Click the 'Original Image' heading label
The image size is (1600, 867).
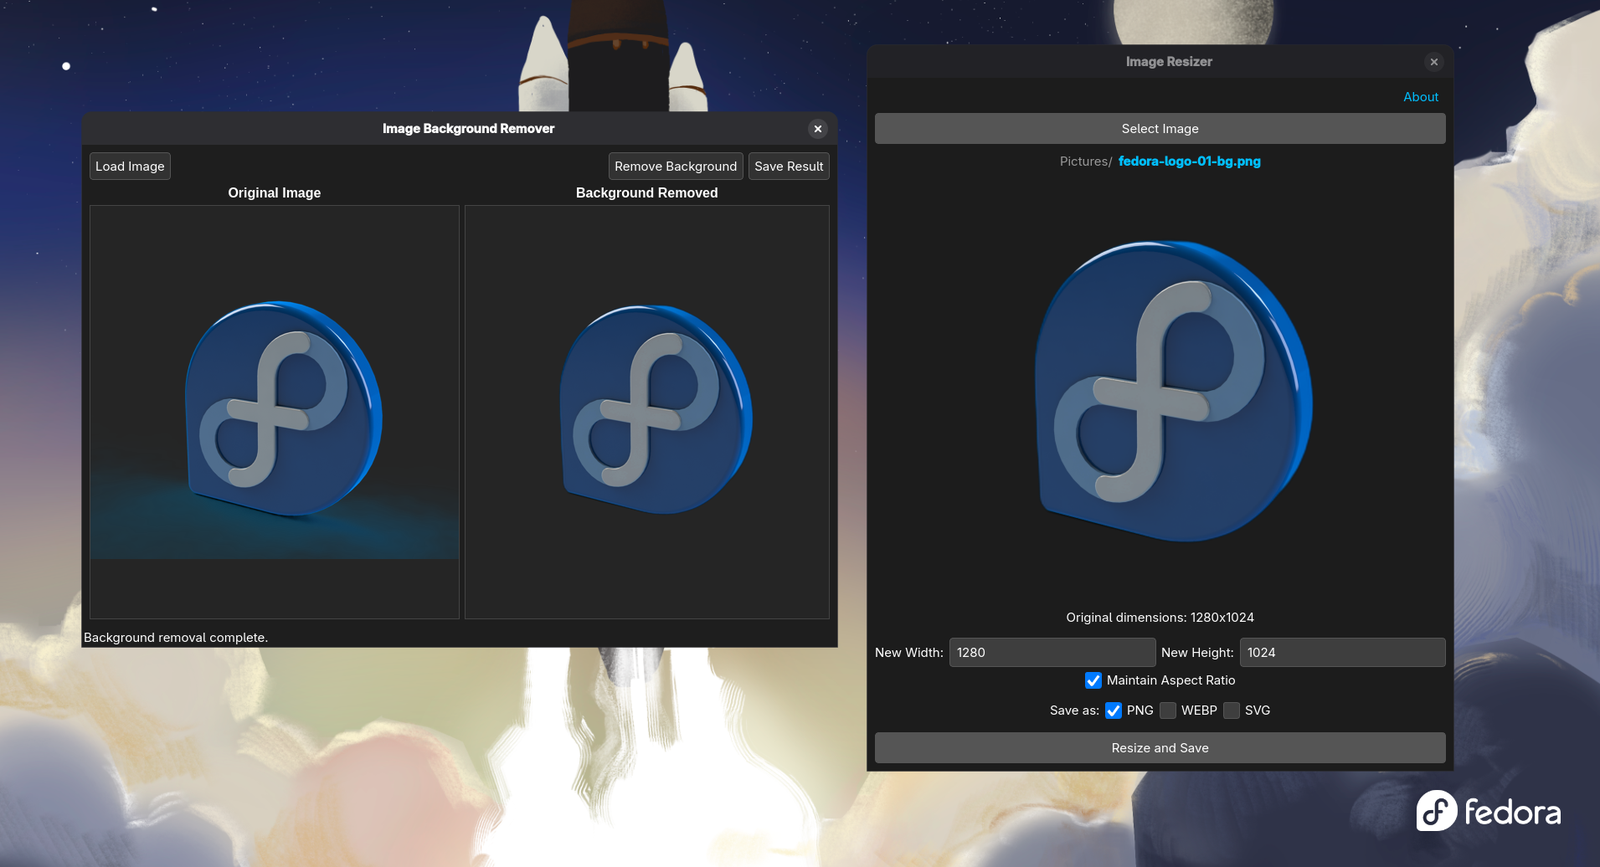coord(274,192)
